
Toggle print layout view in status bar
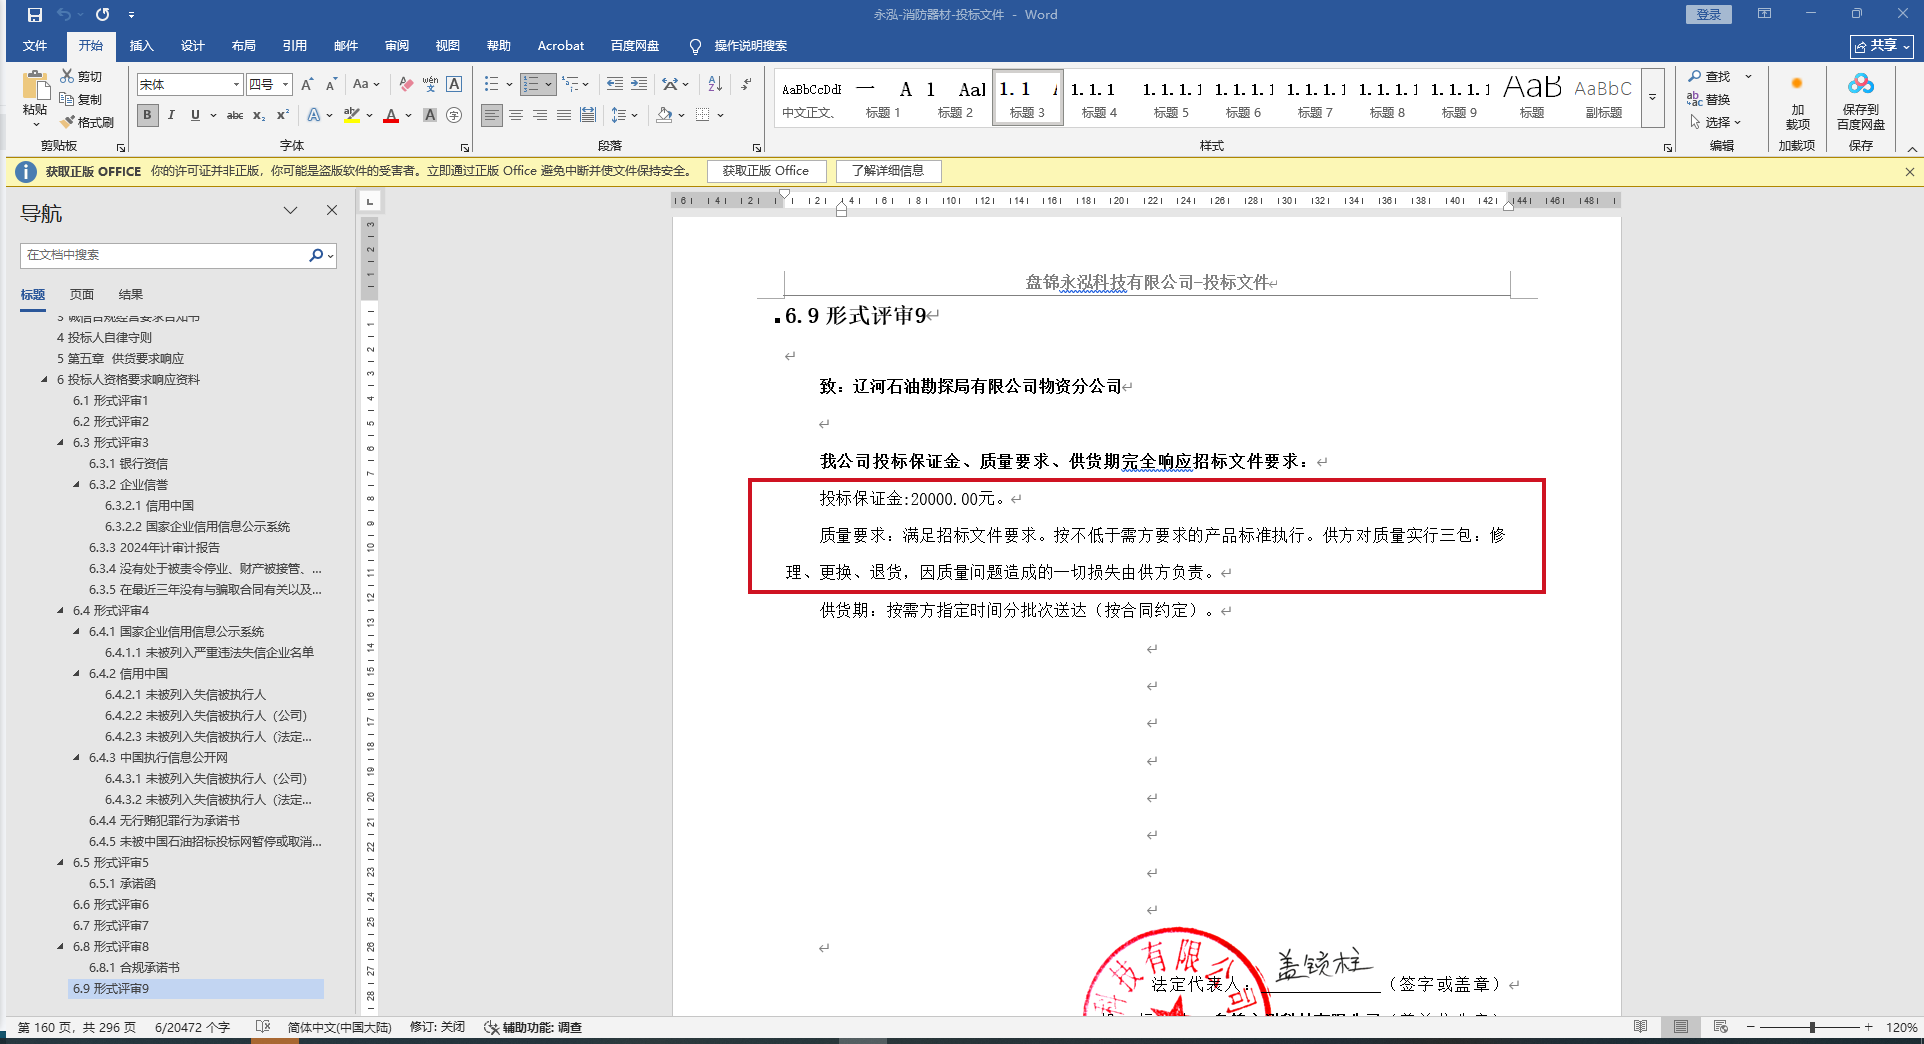coord(1681,1027)
